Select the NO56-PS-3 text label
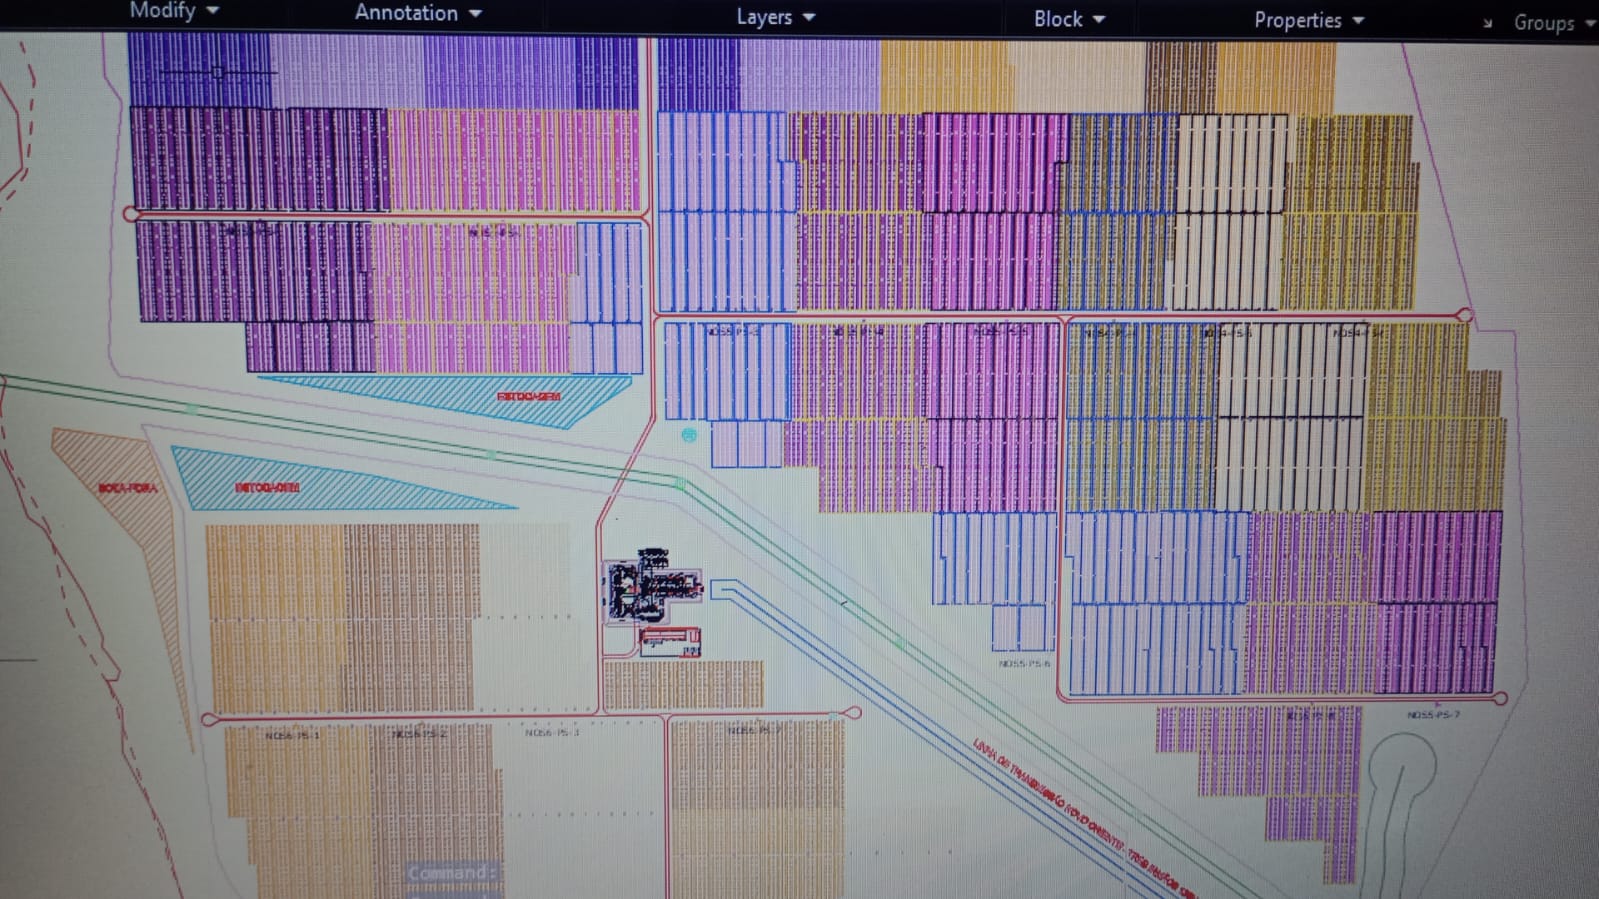The image size is (1599, 899). tap(551, 733)
